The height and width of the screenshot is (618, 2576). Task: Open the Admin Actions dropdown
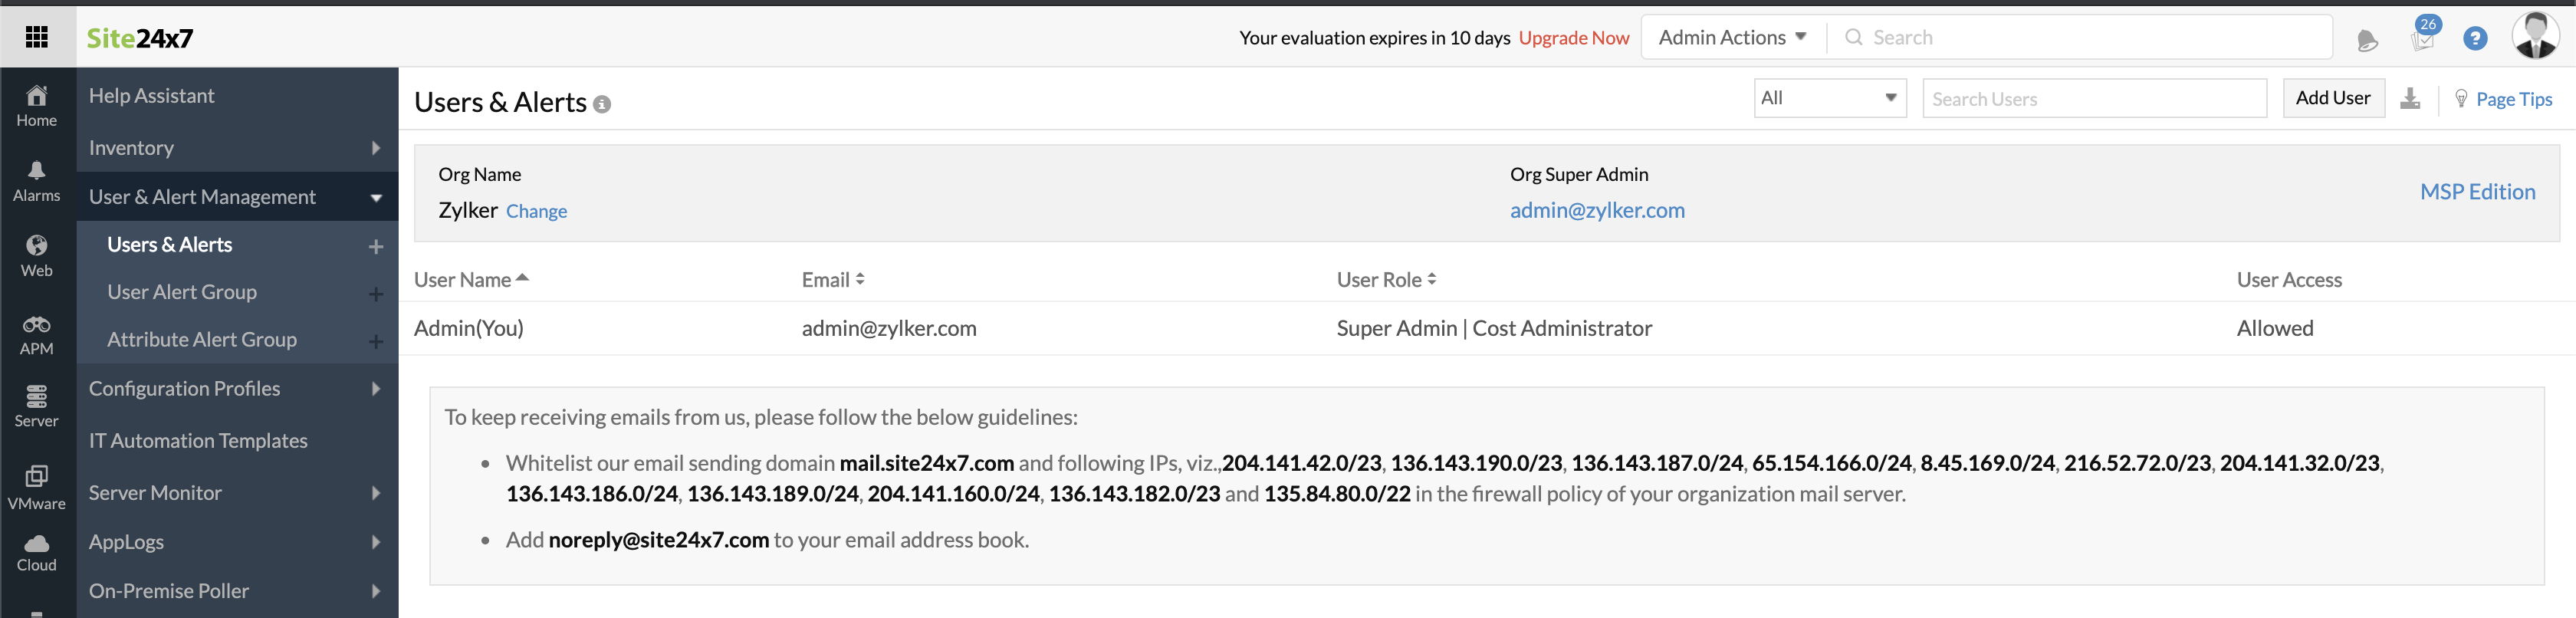1732,38
